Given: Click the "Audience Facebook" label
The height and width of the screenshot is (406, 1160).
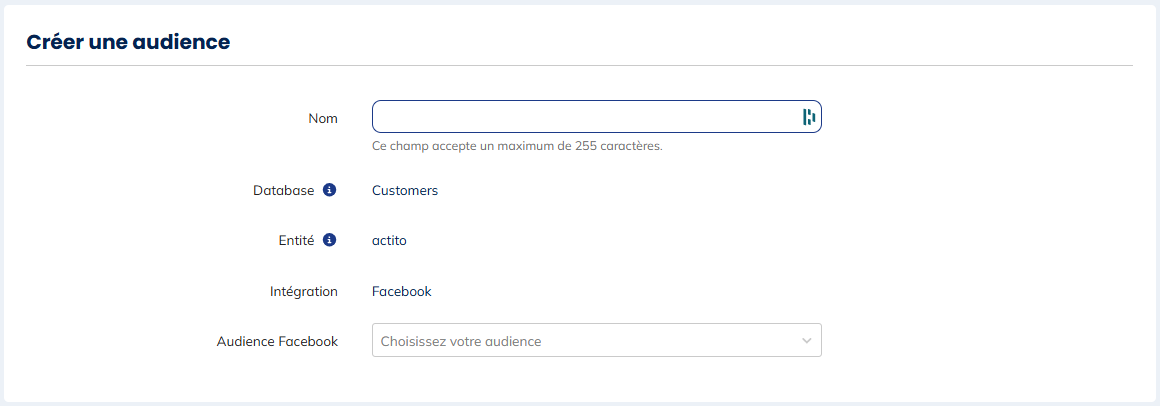Looking at the screenshot, I should pyautogui.click(x=277, y=341).
